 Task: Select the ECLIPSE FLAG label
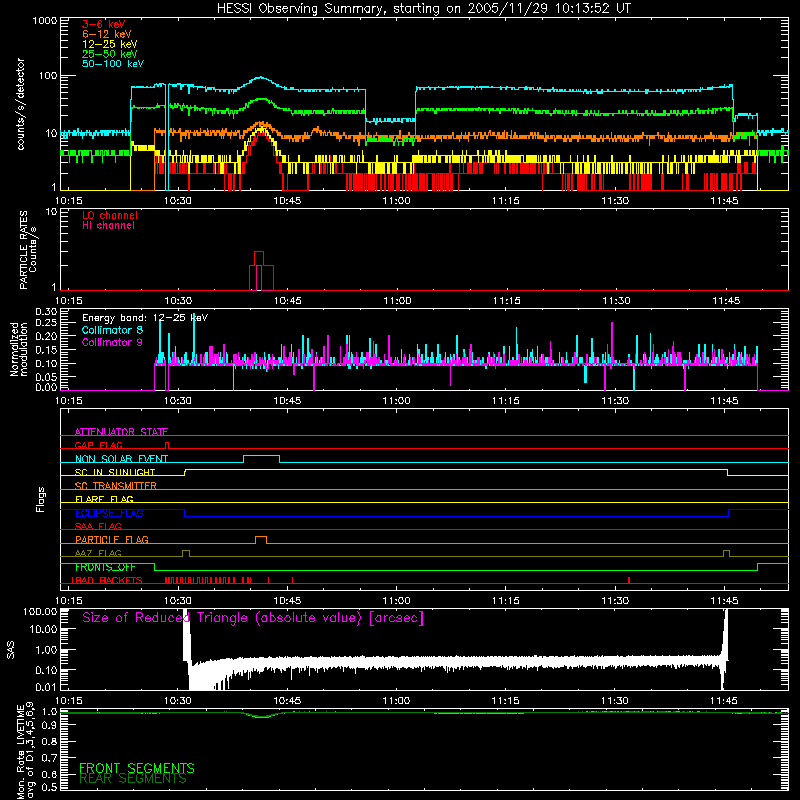click(109, 513)
